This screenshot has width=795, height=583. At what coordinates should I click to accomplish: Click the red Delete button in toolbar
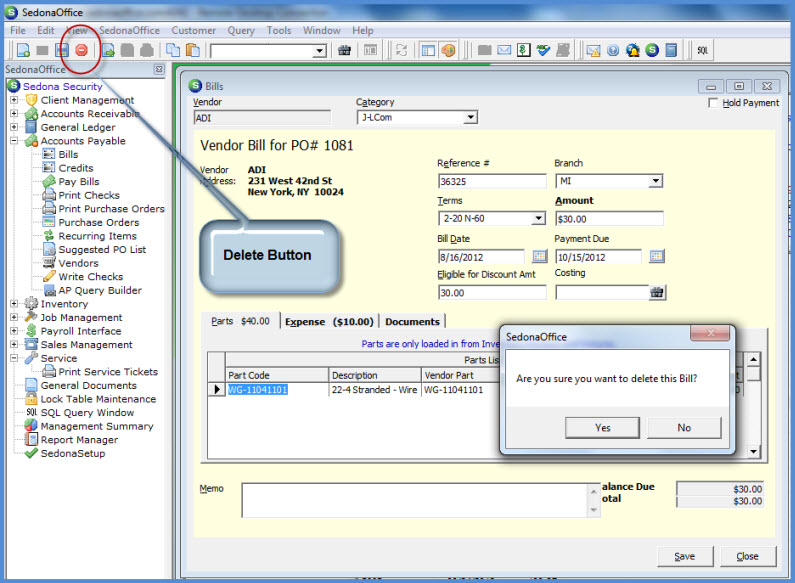point(81,50)
